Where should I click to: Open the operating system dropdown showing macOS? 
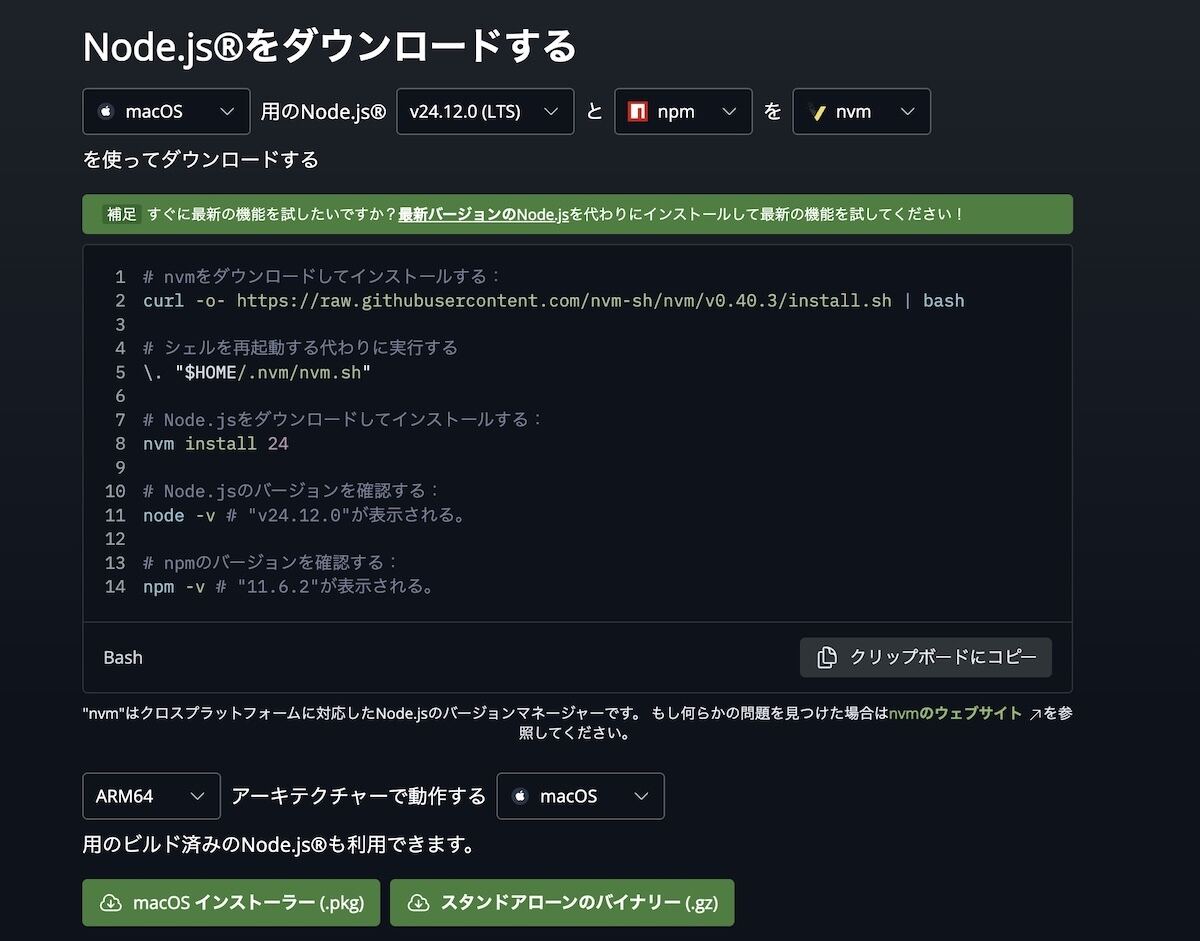click(x=165, y=111)
